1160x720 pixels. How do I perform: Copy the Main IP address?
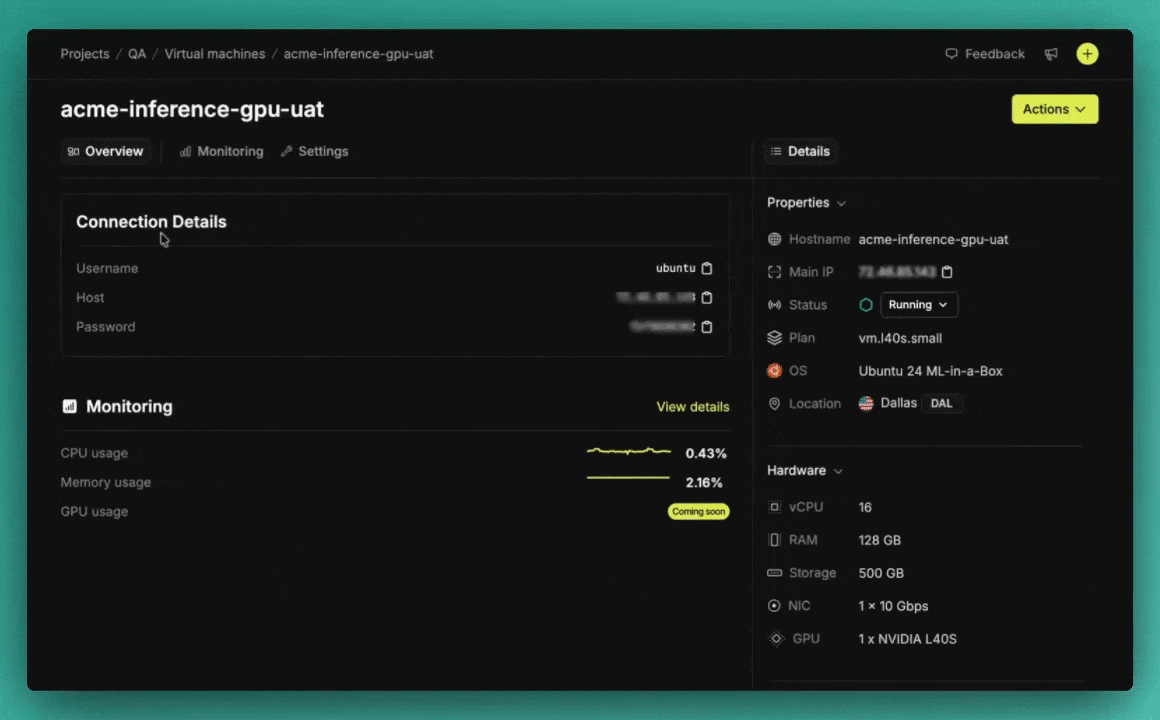click(x=947, y=272)
